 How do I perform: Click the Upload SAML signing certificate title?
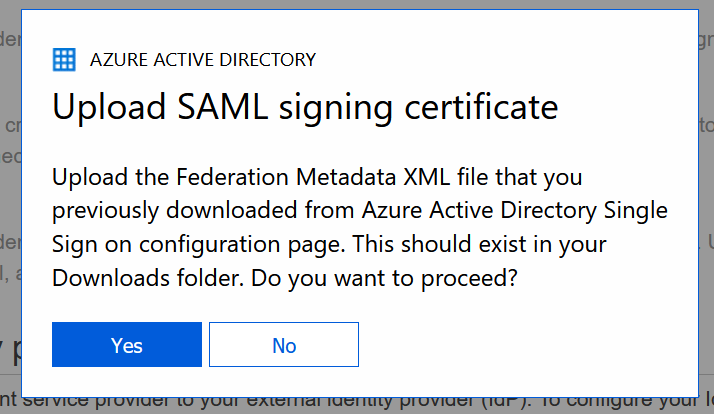coord(305,107)
